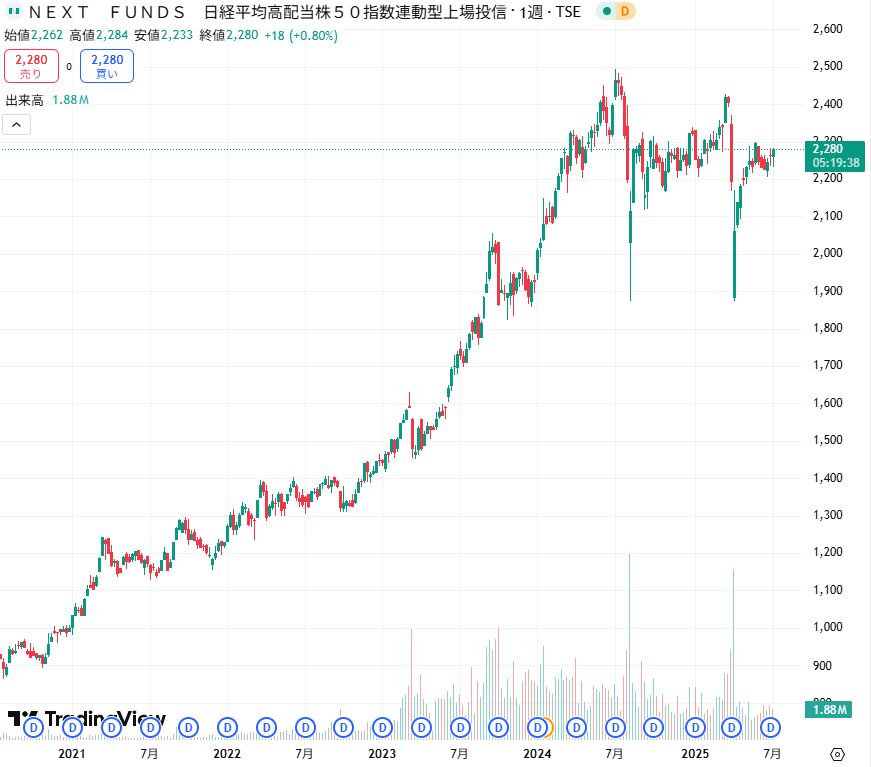
Task: Open chart settings via the gear icon
Action: (838, 753)
